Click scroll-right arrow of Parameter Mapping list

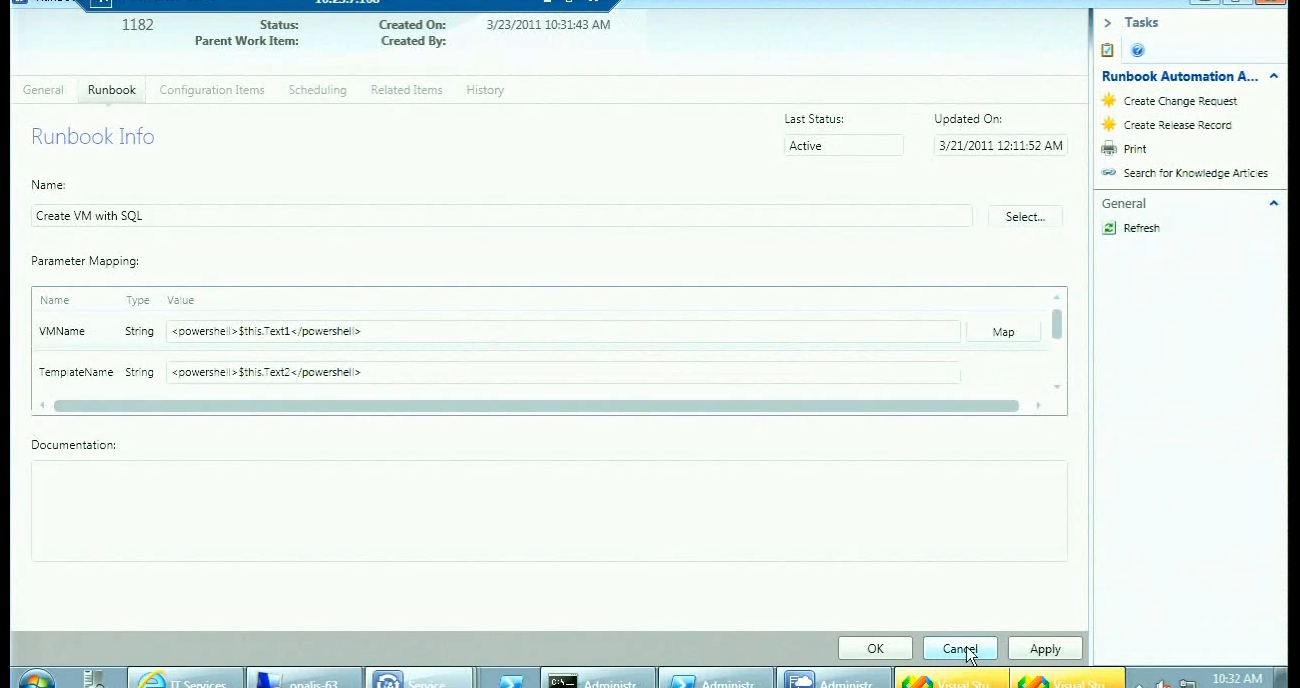(x=1038, y=406)
